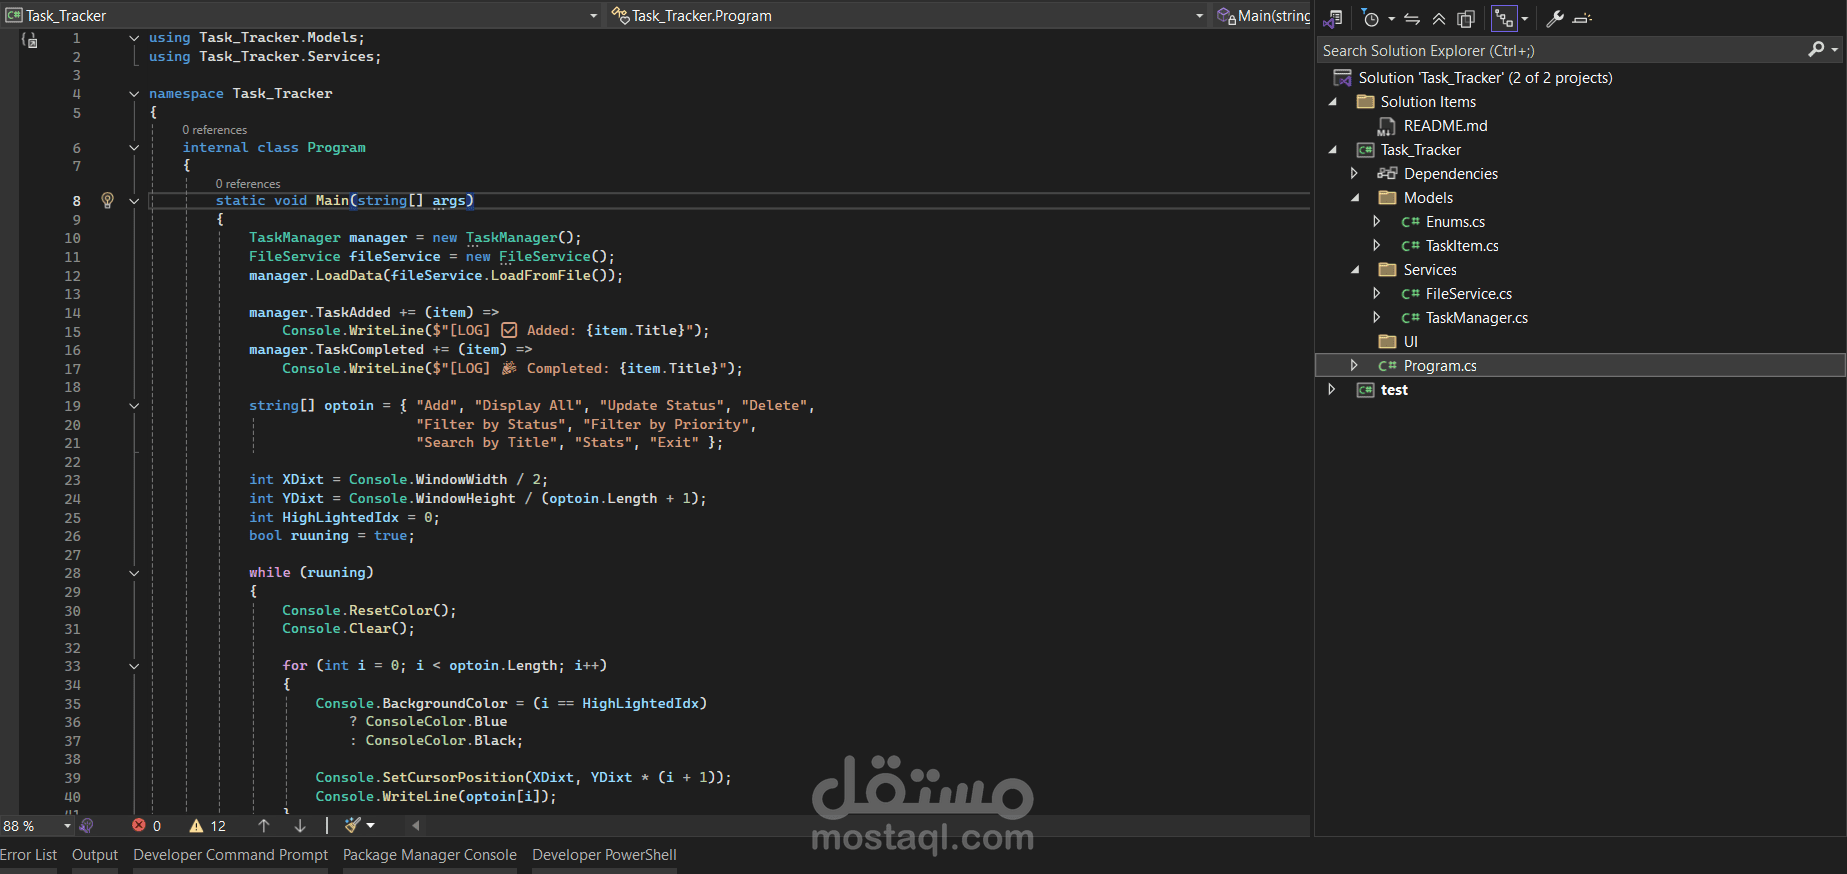Image resolution: width=1847 pixels, height=874 pixels.
Task: Open FileService.cs file
Action: tap(1468, 294)
